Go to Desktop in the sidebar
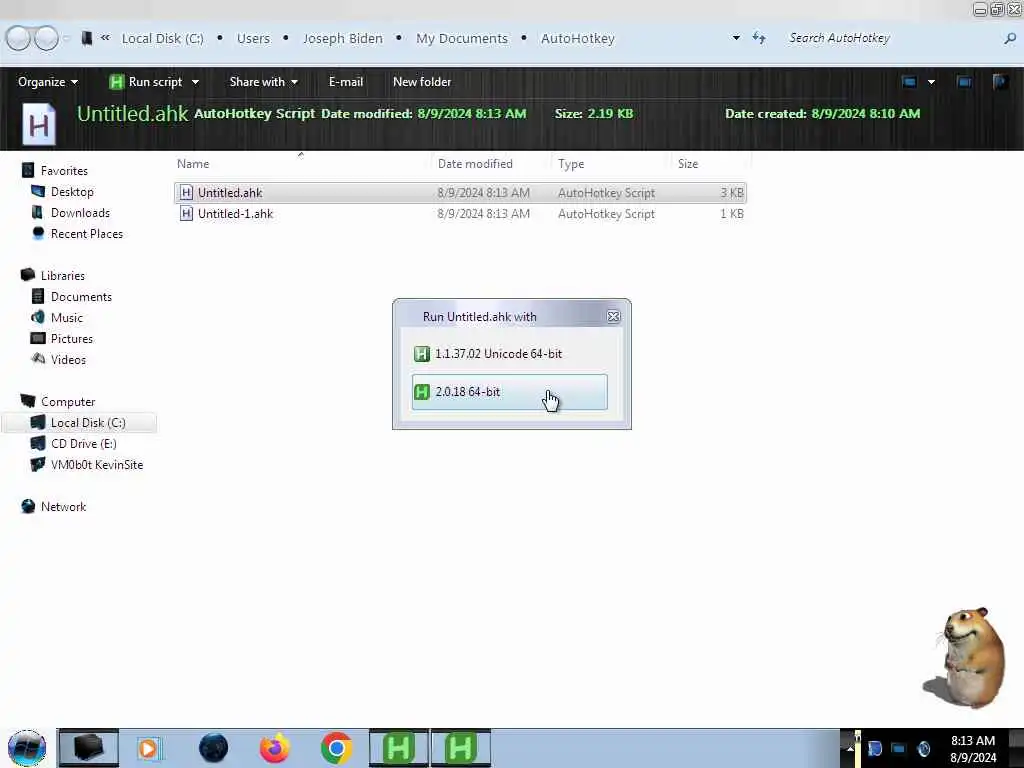 point(72,192)
